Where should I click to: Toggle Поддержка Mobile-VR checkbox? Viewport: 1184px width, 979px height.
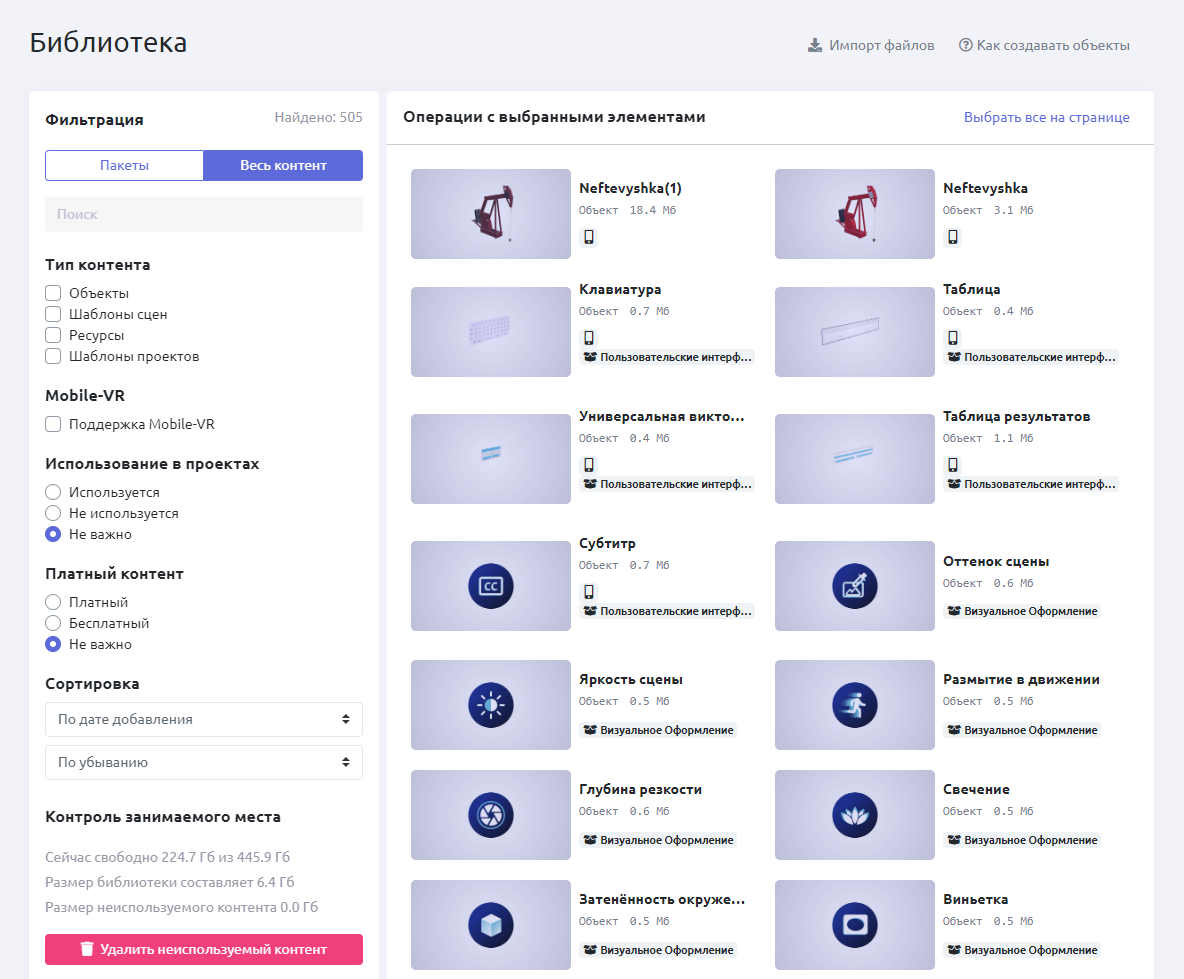[54, 424]
